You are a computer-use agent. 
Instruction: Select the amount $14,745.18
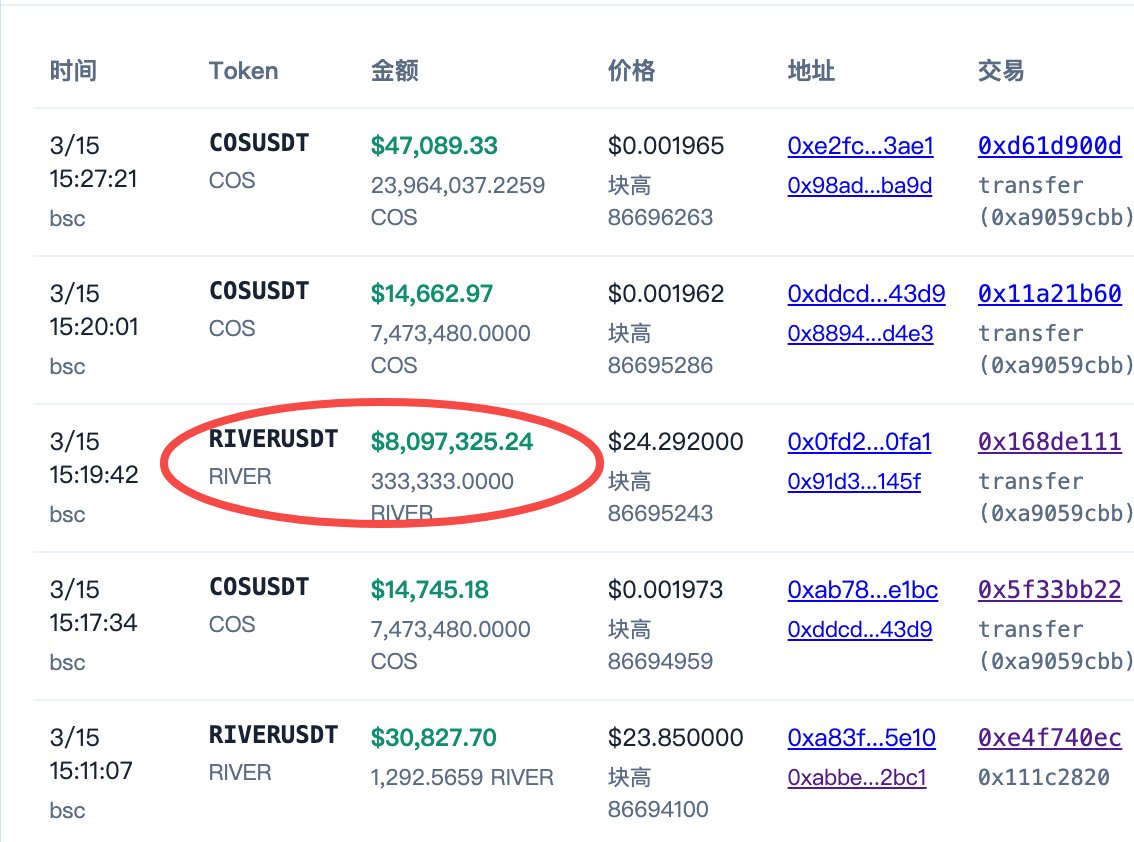click(x=430, y=590)
